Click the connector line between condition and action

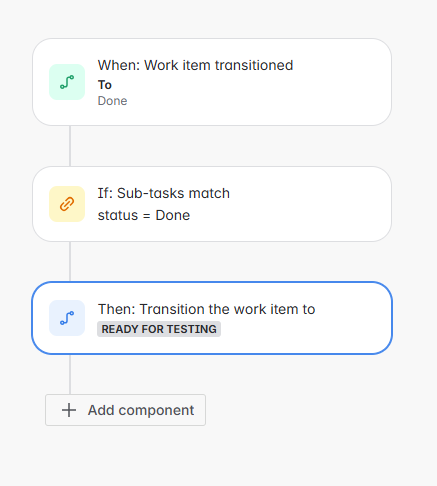coord(70,262)
